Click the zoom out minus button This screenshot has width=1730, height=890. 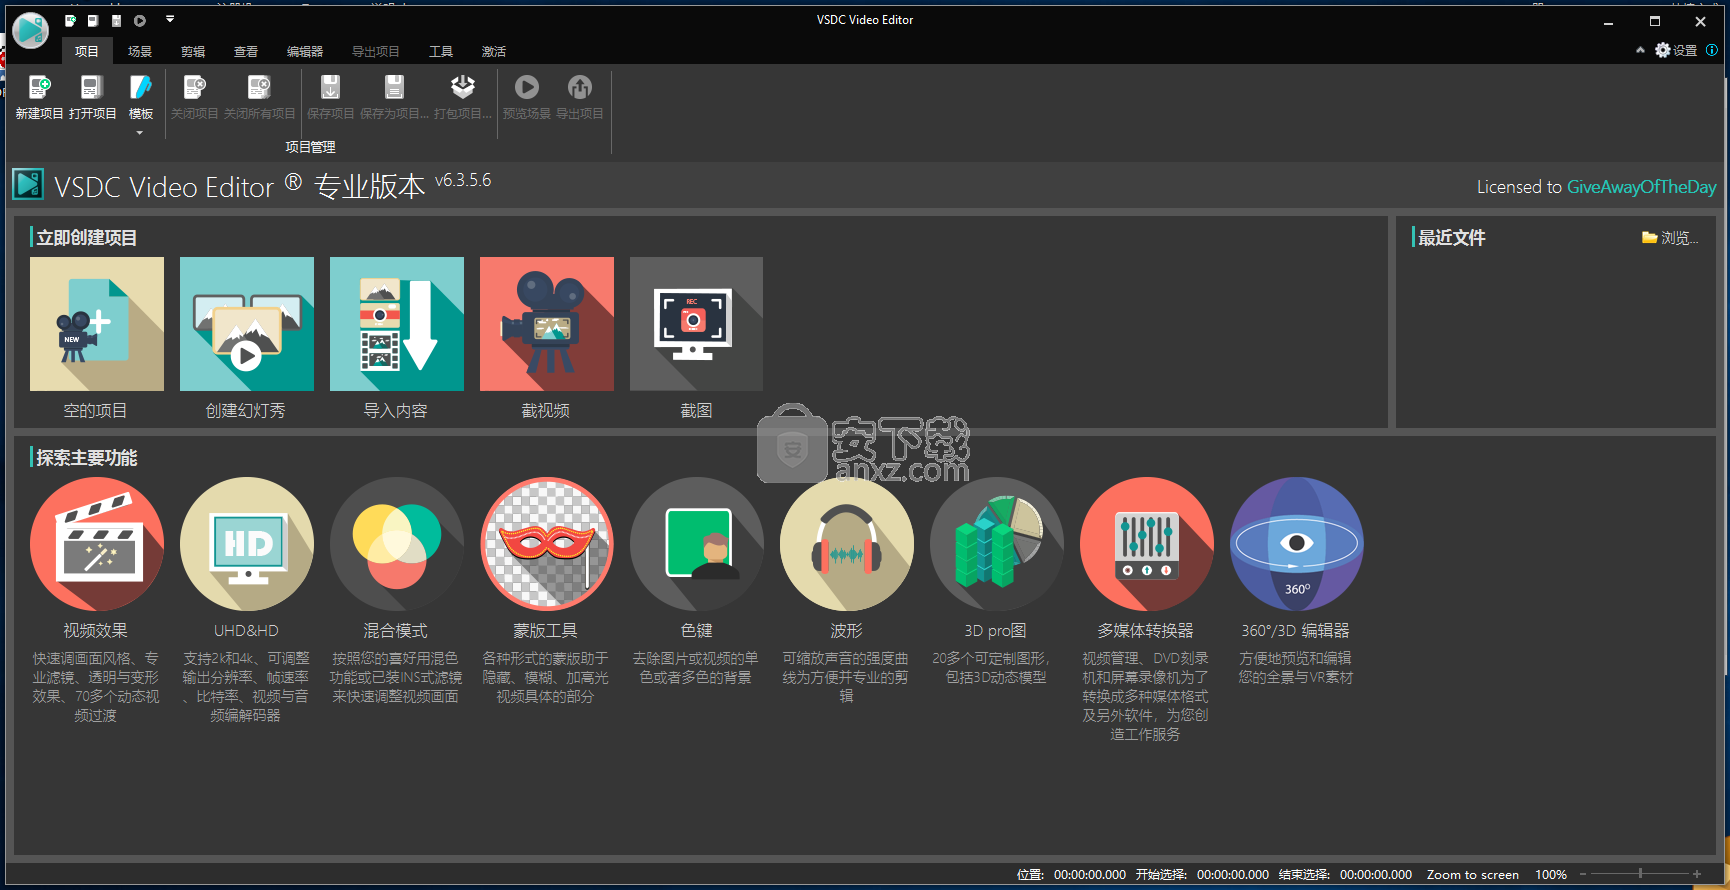tap(1583, 875)
